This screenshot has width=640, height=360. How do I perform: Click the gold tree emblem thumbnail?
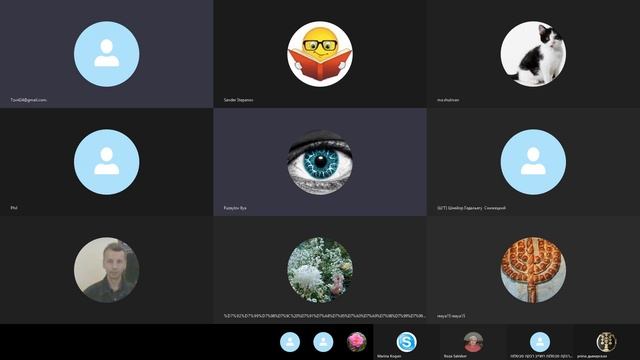click(606, 342)
